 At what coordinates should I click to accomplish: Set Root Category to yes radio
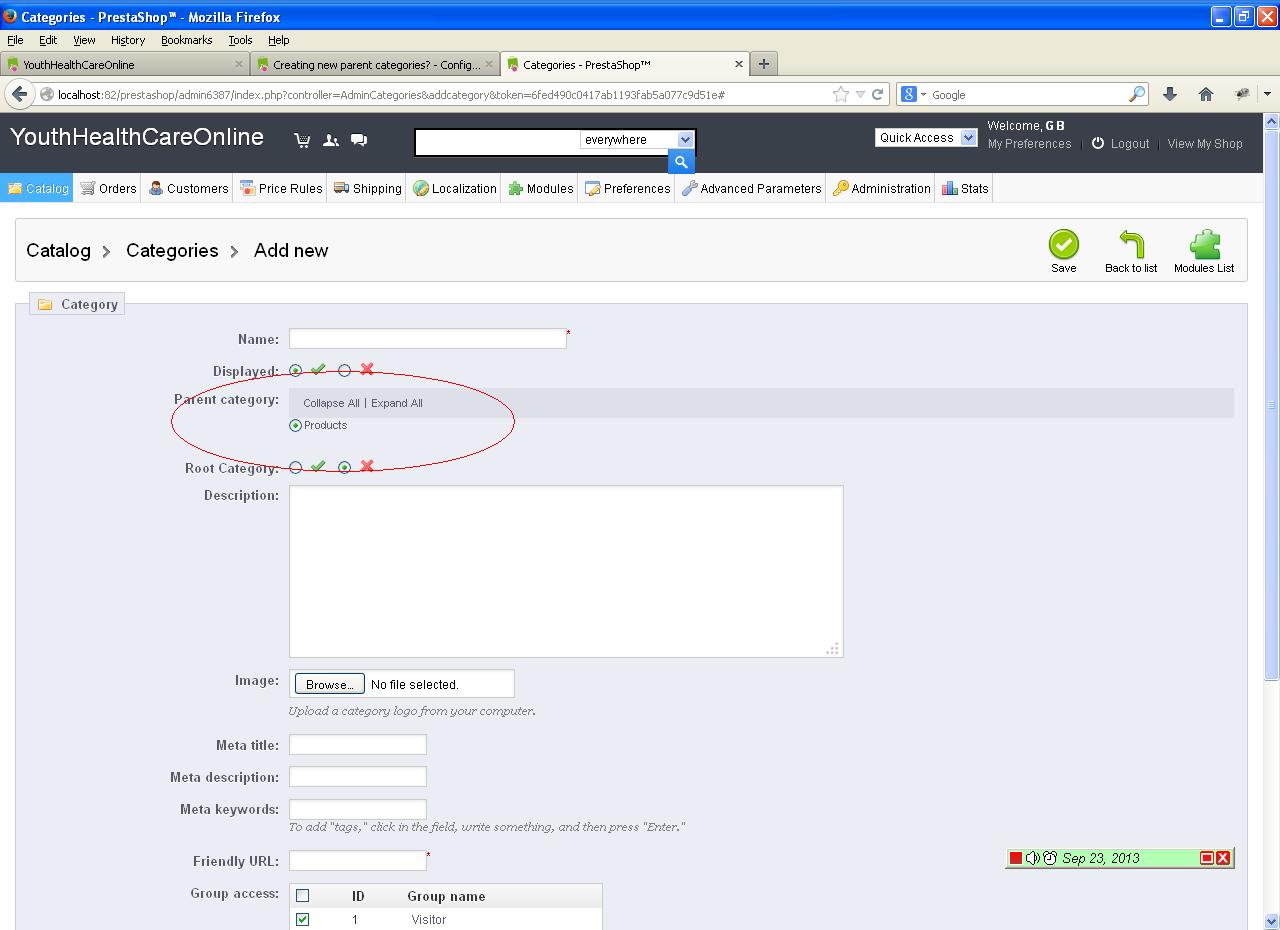(295, 467)
